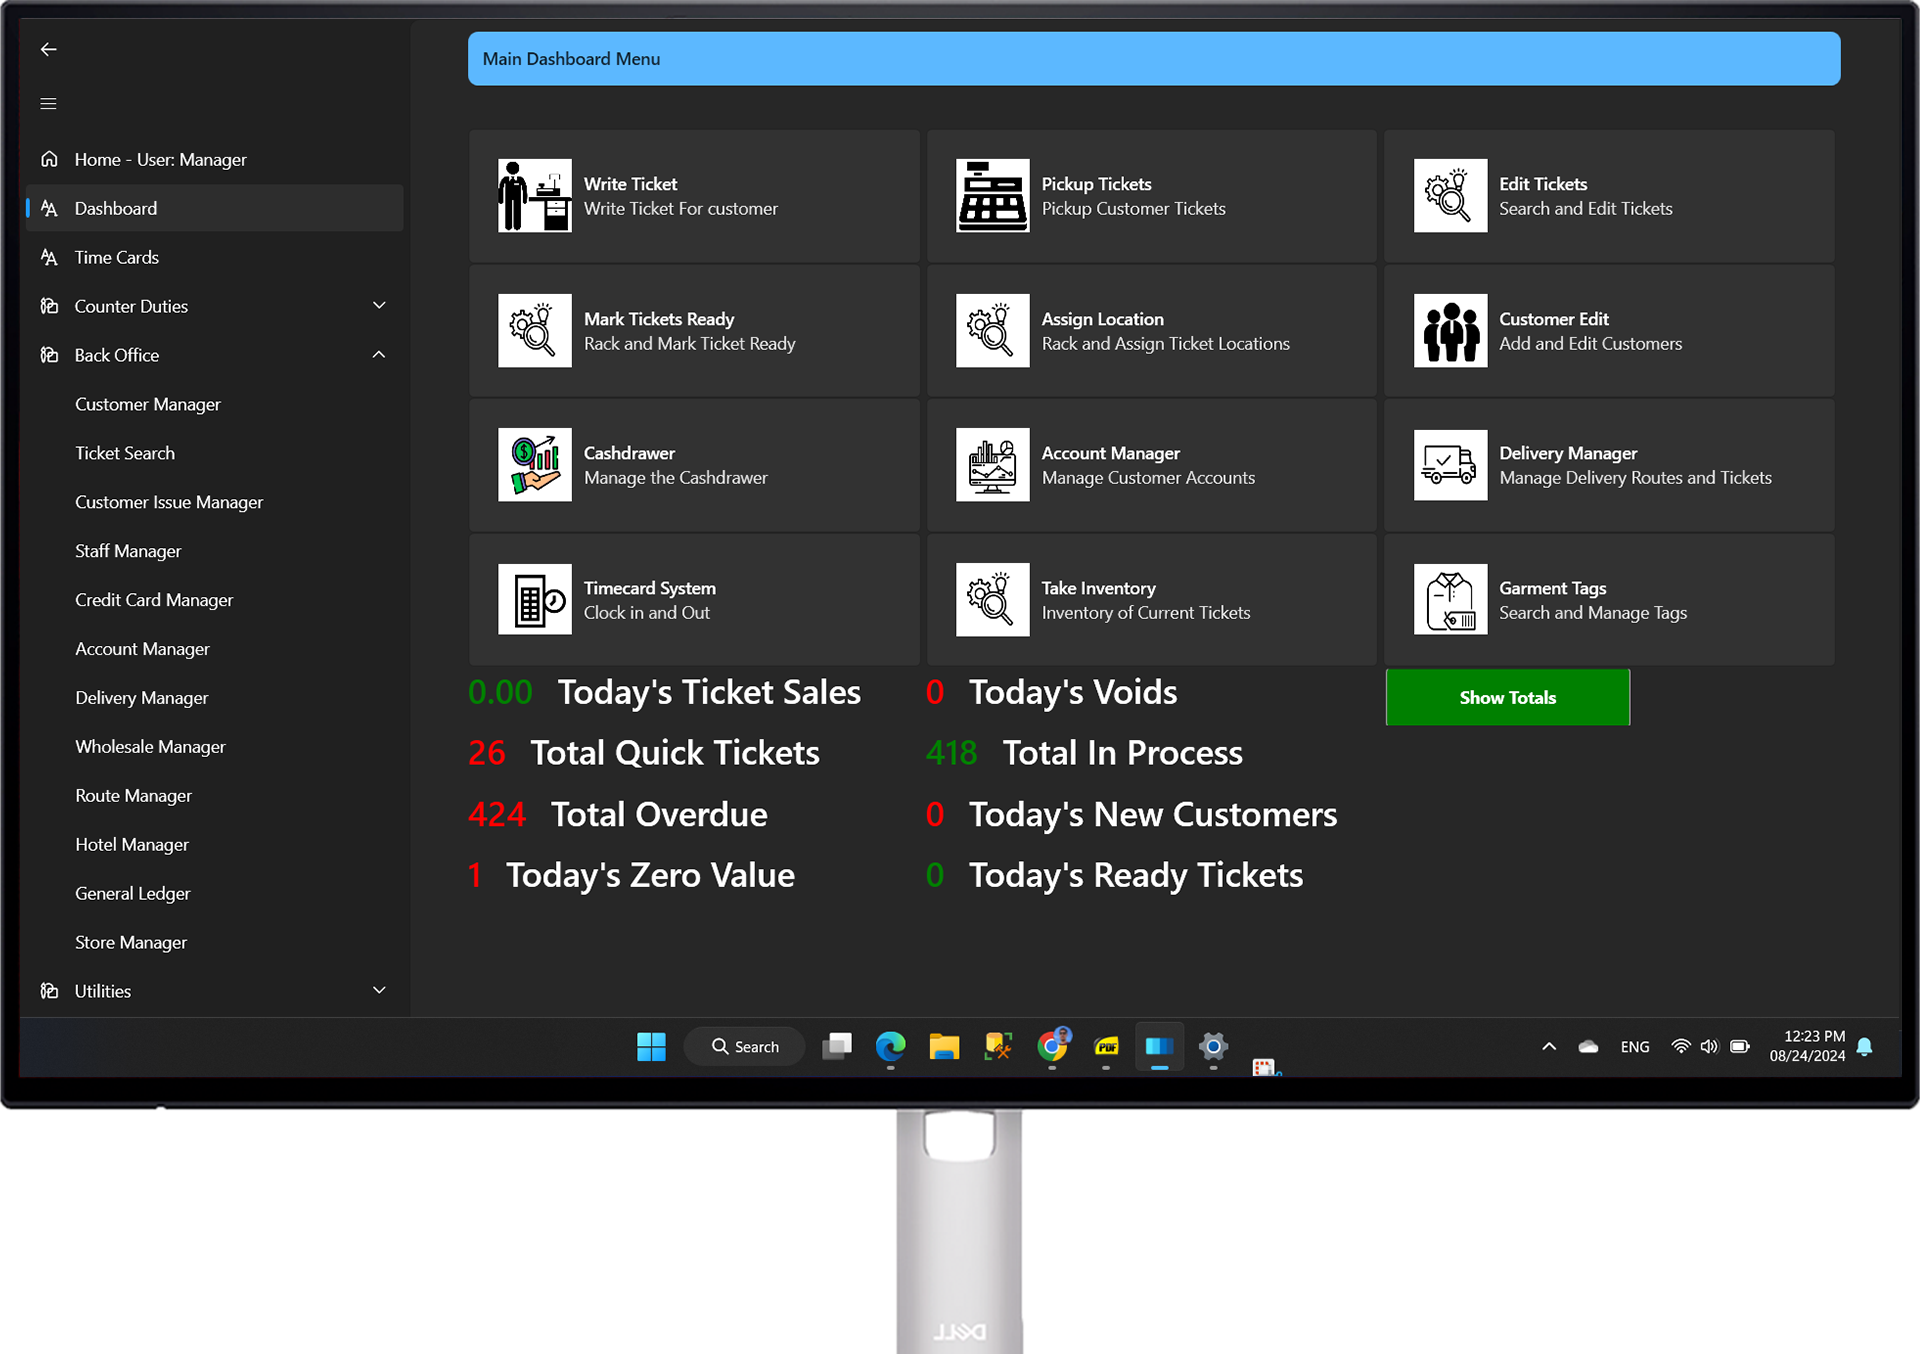Open Store Manager
The width and height of the screenshot is (1920, 1354).
click(131, 943)
